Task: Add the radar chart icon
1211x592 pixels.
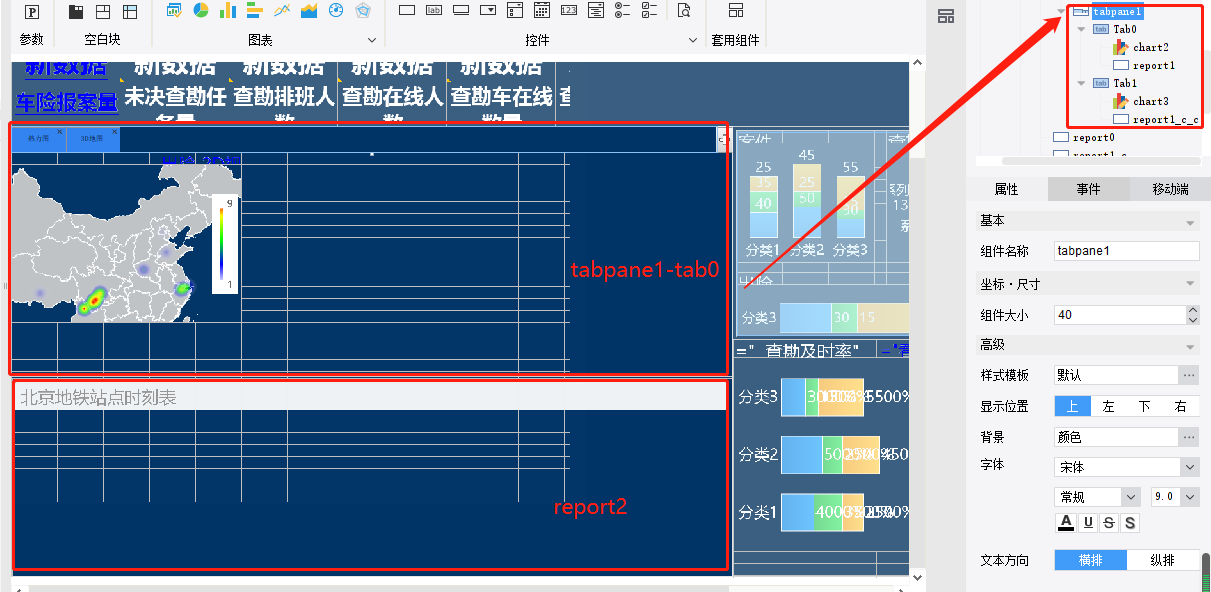Action: point(363,11)
